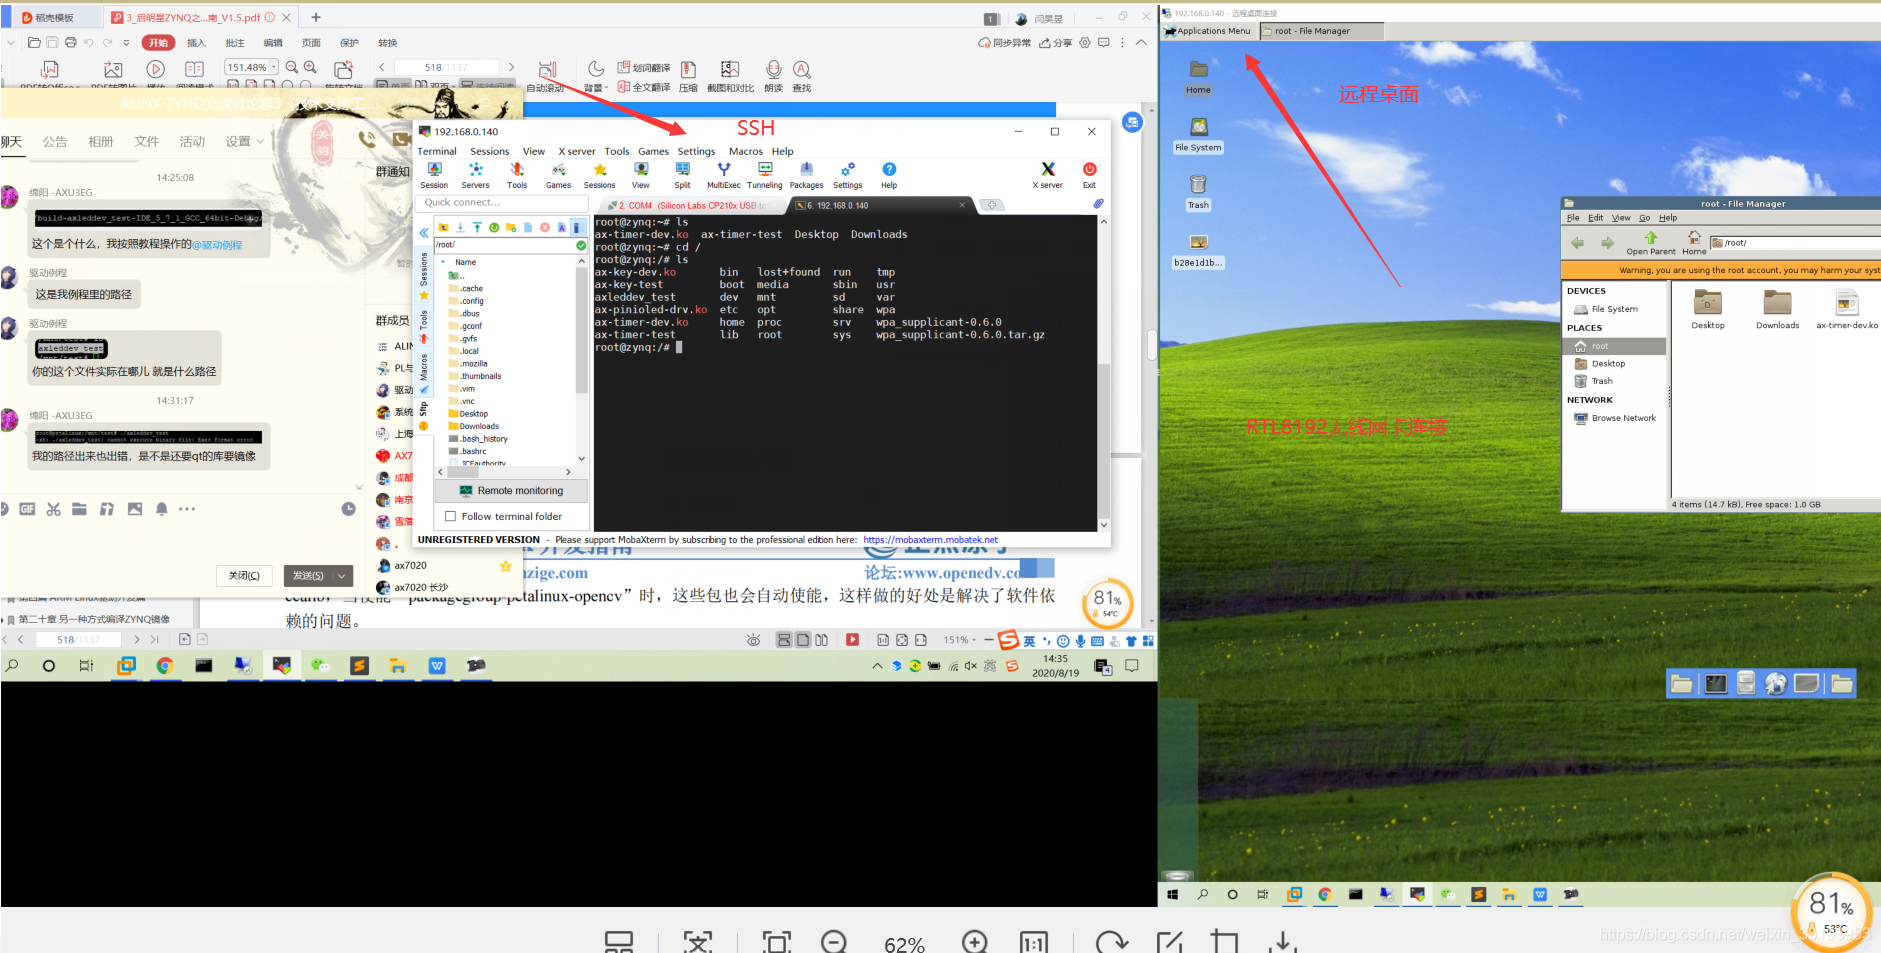
Task: Open the Games toolbar icon in MobaXterm
Action: (558, 175)
